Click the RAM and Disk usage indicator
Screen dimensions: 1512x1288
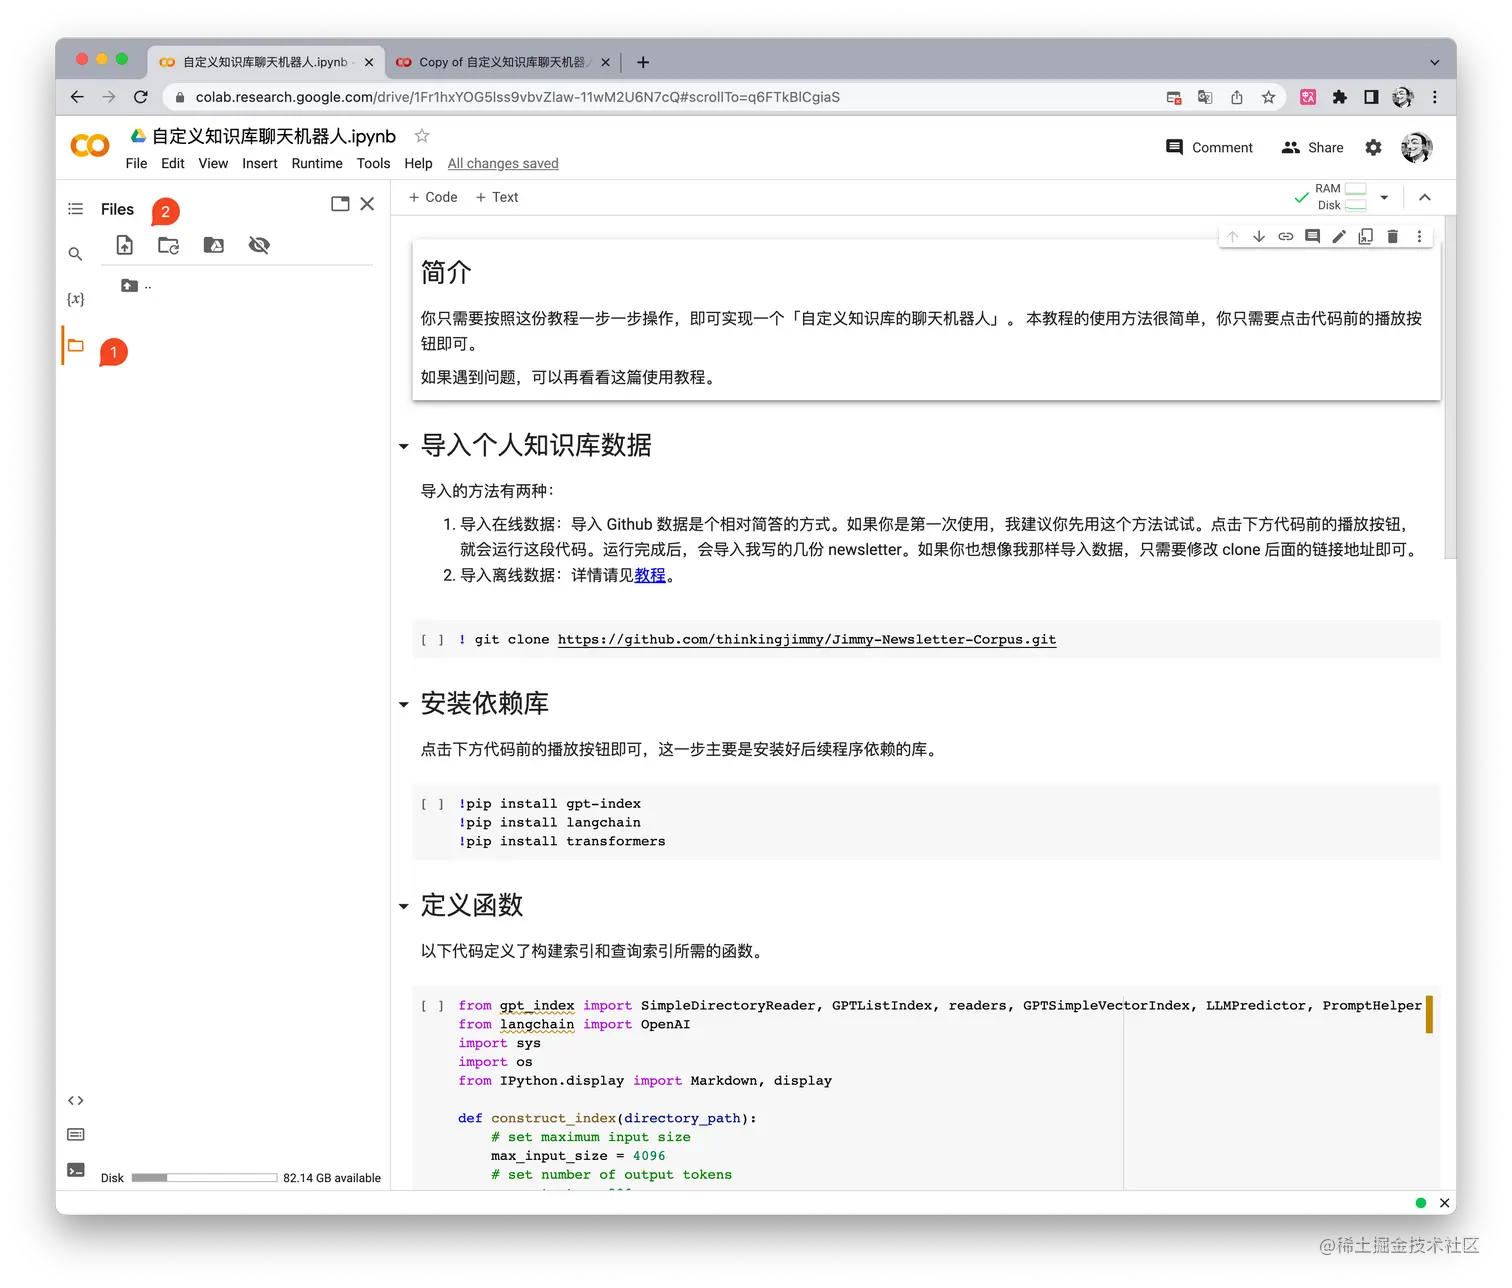point(1341,197)
